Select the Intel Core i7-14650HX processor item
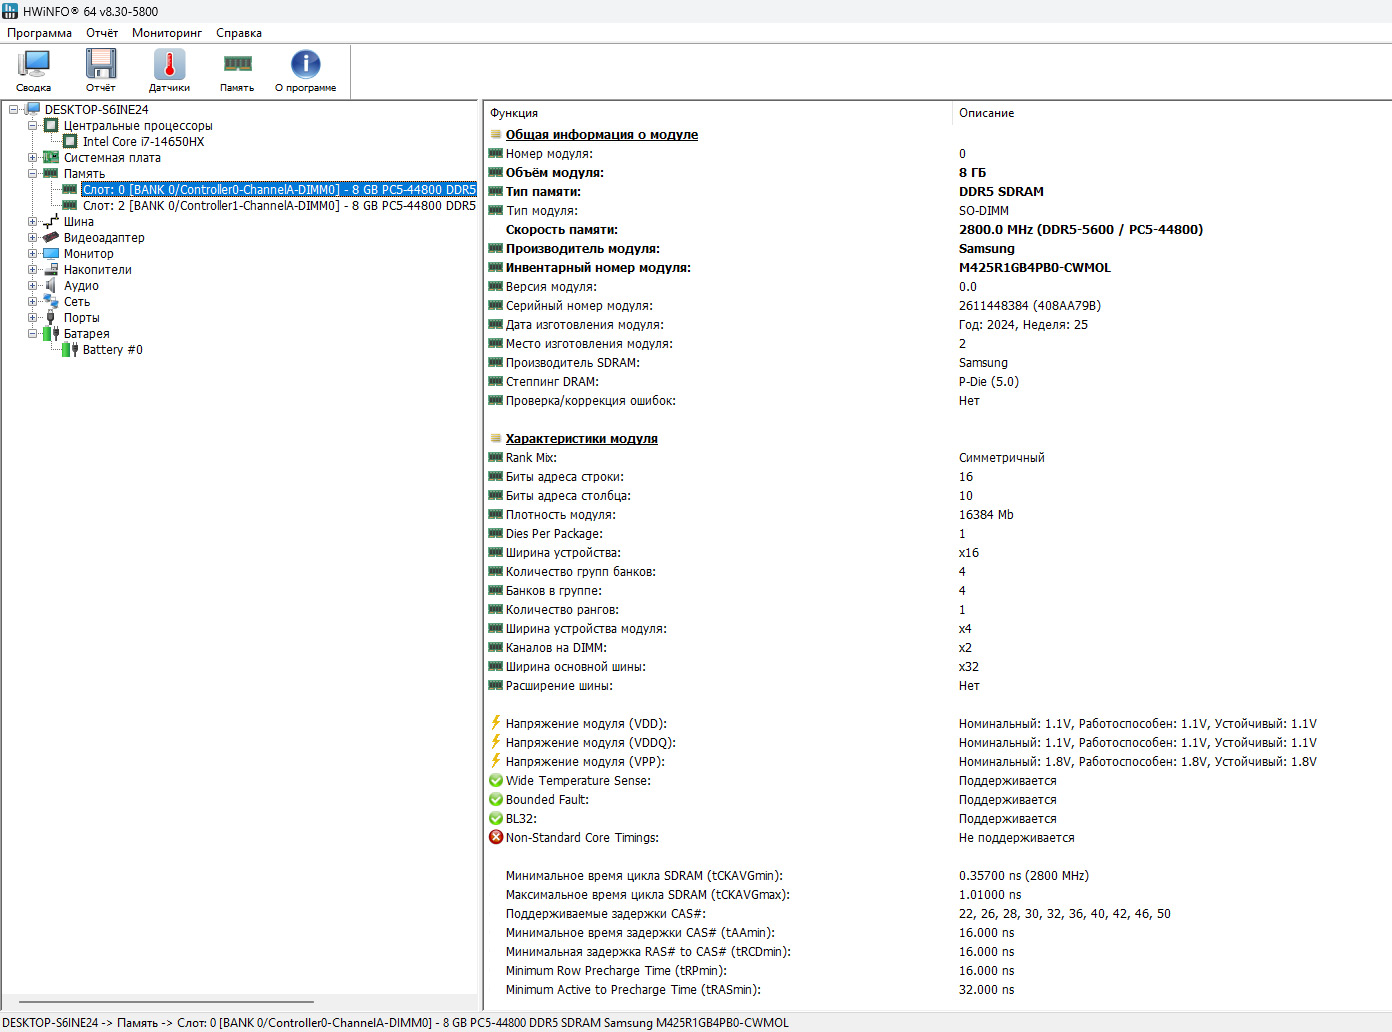Image resolution: width=1392 pixels, height=1032 pixels. tap(143, 142)
